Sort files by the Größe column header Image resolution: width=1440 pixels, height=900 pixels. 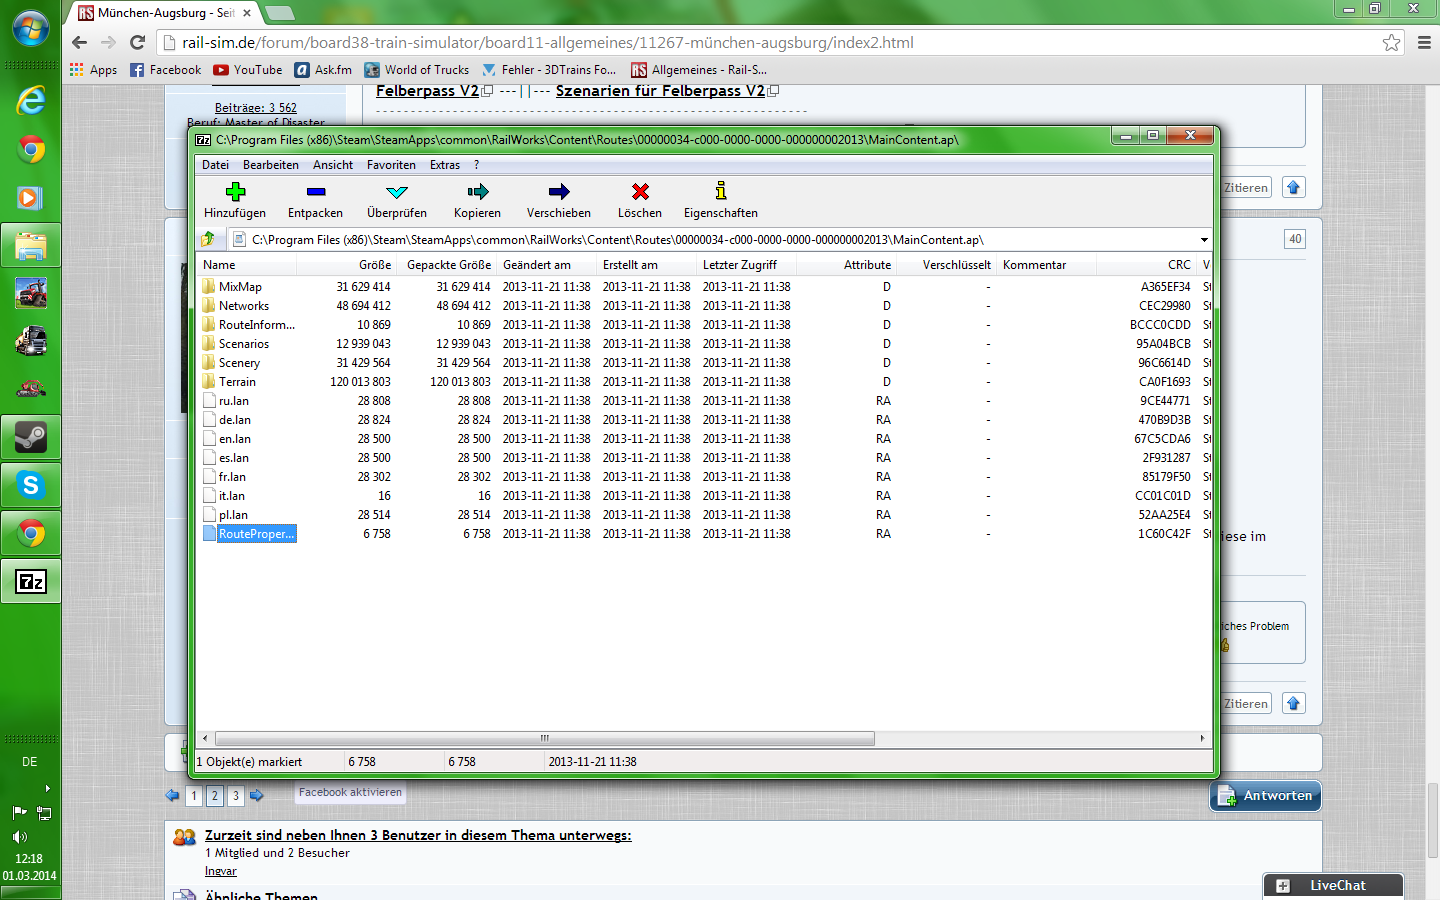coord(375,265)
